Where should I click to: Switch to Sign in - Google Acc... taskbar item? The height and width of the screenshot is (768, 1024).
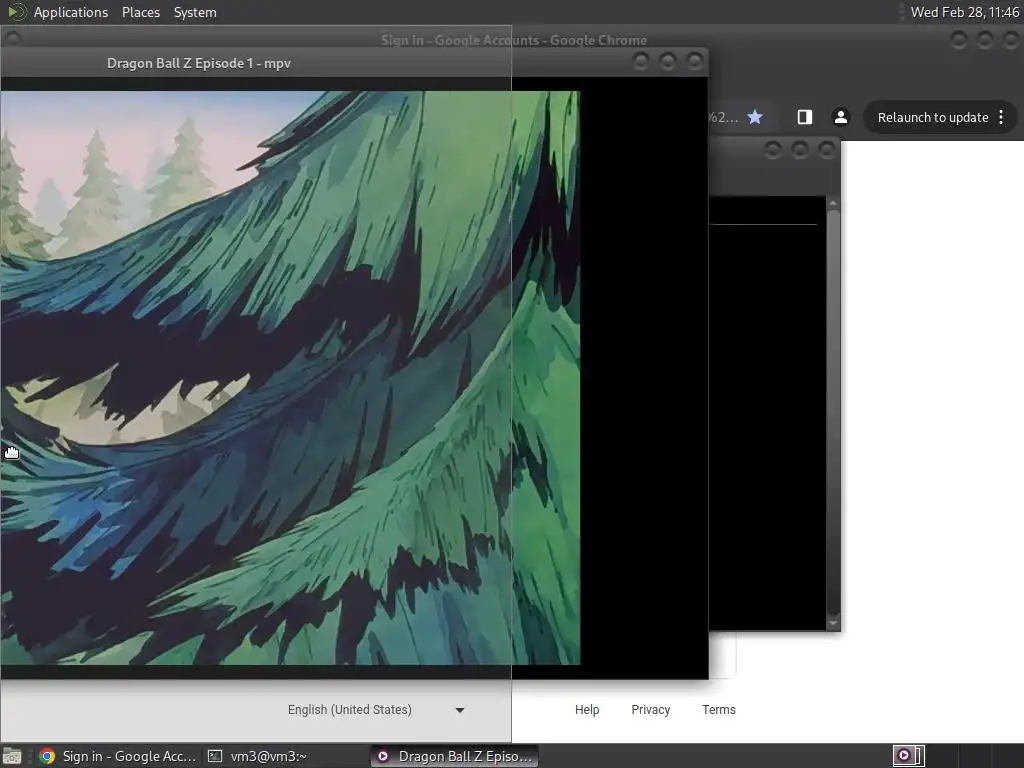tap(118, 756)
